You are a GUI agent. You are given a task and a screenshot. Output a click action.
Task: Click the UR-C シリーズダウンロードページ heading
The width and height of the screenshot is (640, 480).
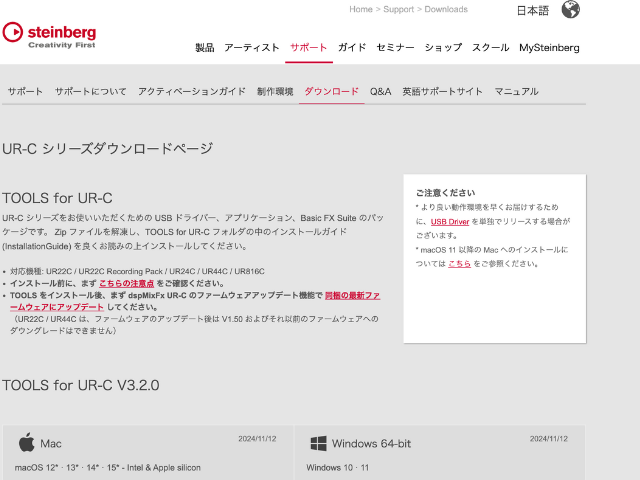(x=108, y=149)
